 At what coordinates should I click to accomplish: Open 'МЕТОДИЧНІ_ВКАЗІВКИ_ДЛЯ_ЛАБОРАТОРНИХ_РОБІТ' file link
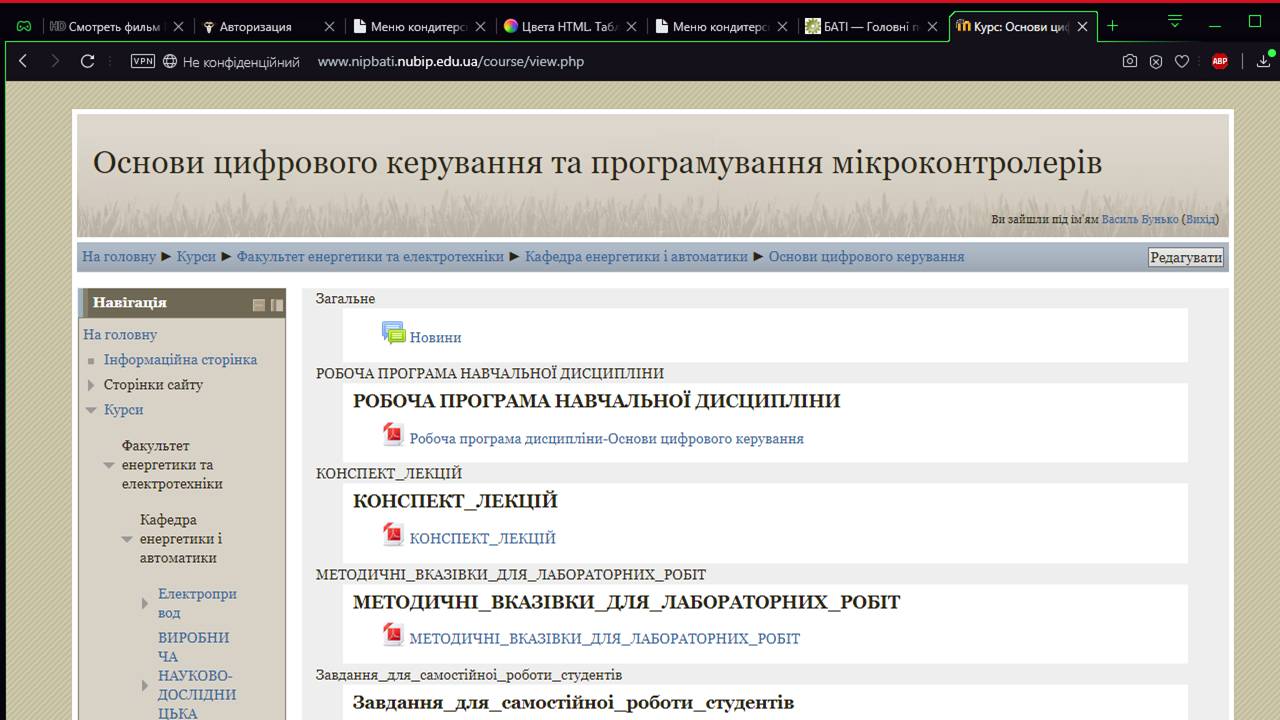pyautogui.click(x=605, y=638)
